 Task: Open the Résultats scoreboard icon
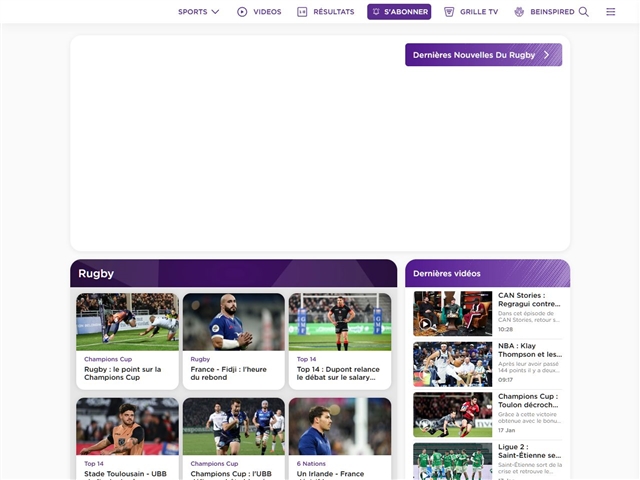[302, 12]
